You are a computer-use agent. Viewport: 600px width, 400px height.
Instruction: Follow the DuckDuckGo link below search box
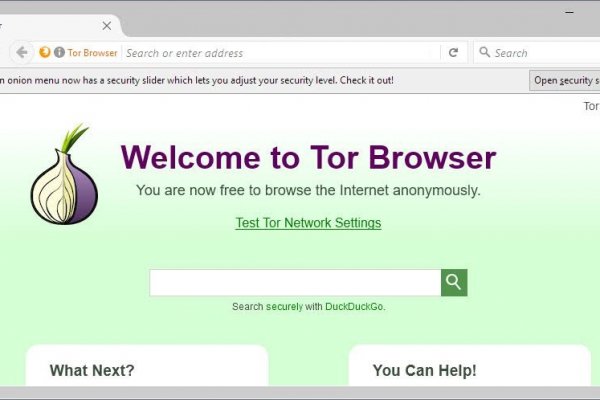tap(354, 307)
